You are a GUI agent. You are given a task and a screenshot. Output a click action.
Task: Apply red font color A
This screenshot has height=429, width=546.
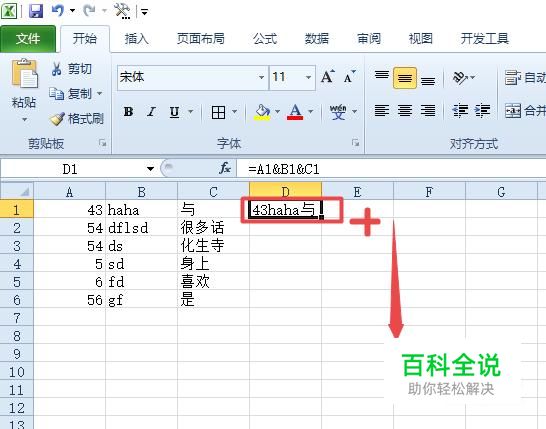click(x=295, y=112)
